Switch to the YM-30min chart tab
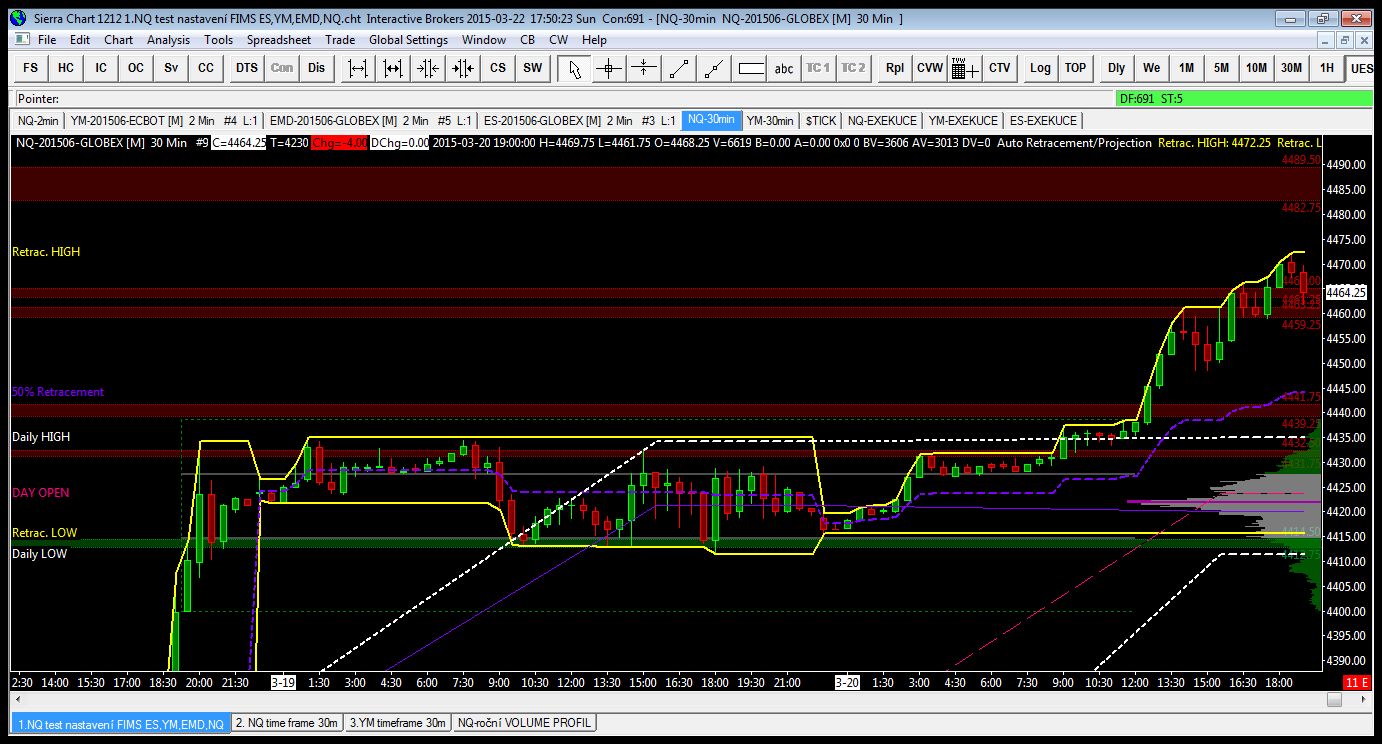 point(770,120)
